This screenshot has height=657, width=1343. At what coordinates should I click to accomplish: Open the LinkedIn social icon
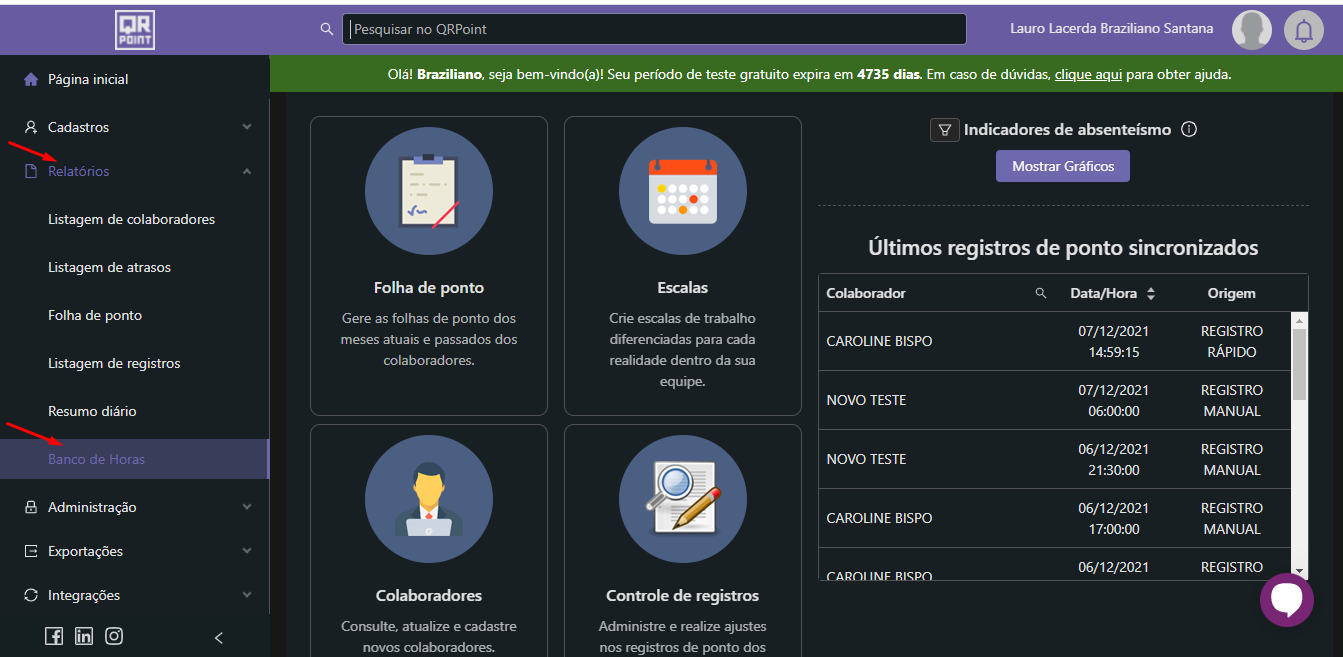click(x=84, y=636)
